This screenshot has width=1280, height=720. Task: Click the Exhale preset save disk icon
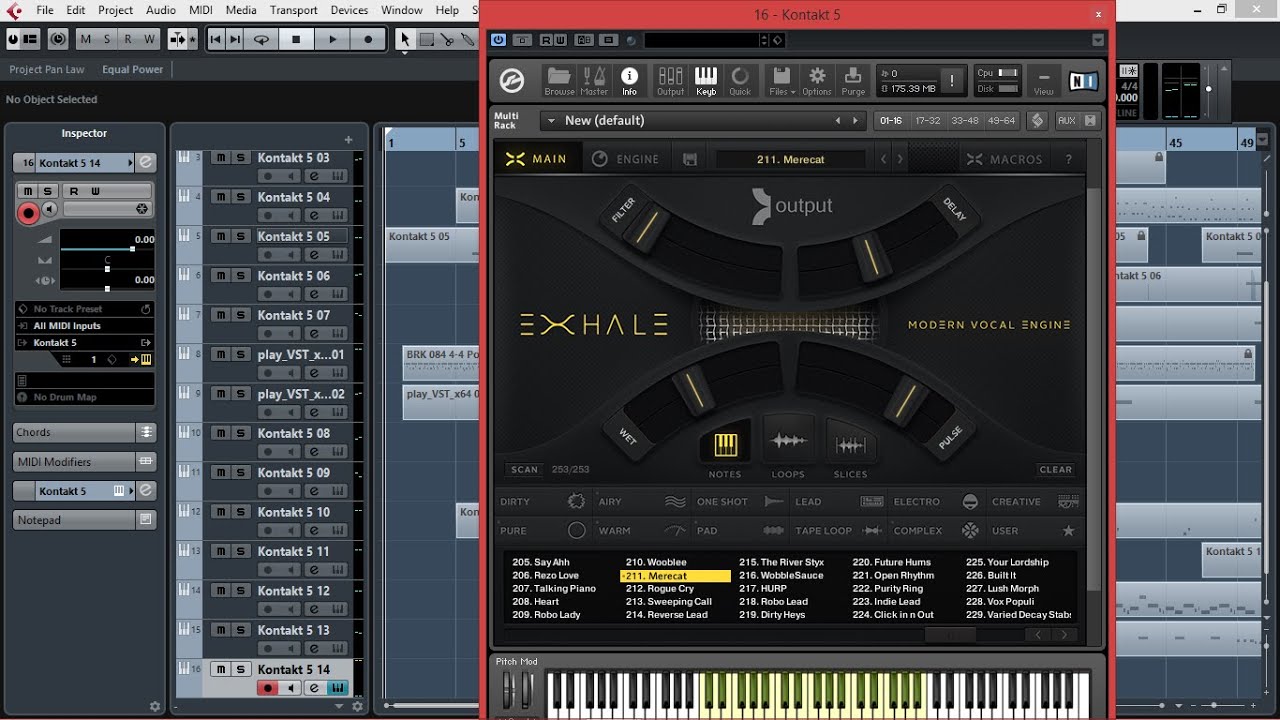tap(689, 159)
